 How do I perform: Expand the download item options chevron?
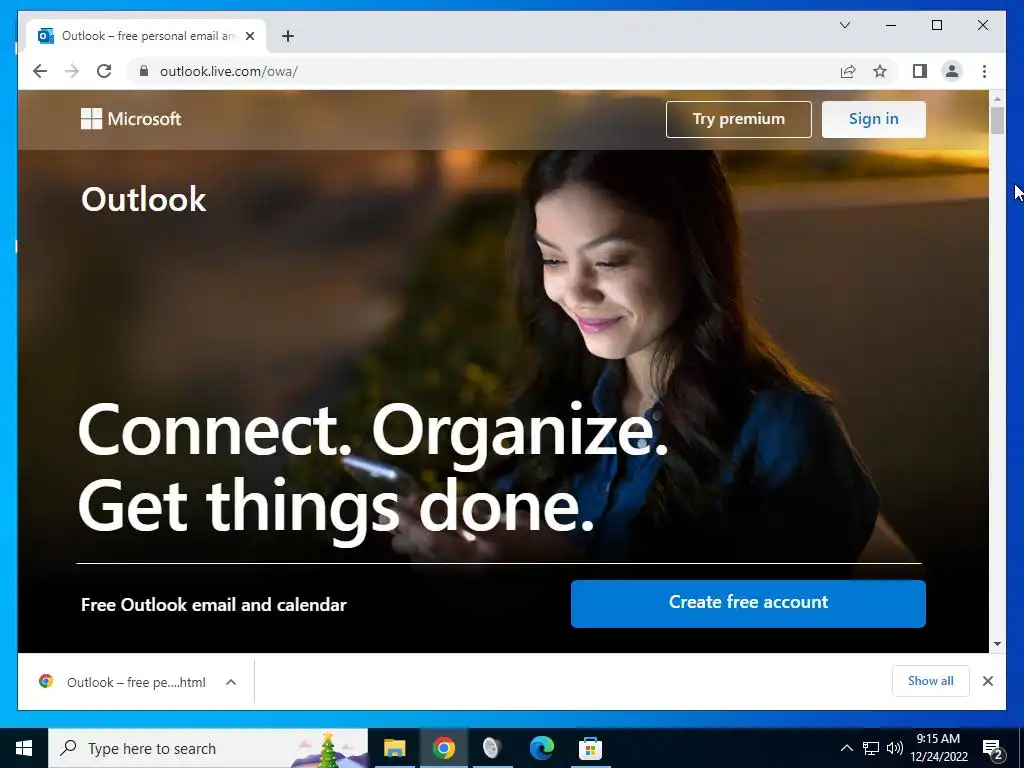pyautogui.click(x=231, y=682)
